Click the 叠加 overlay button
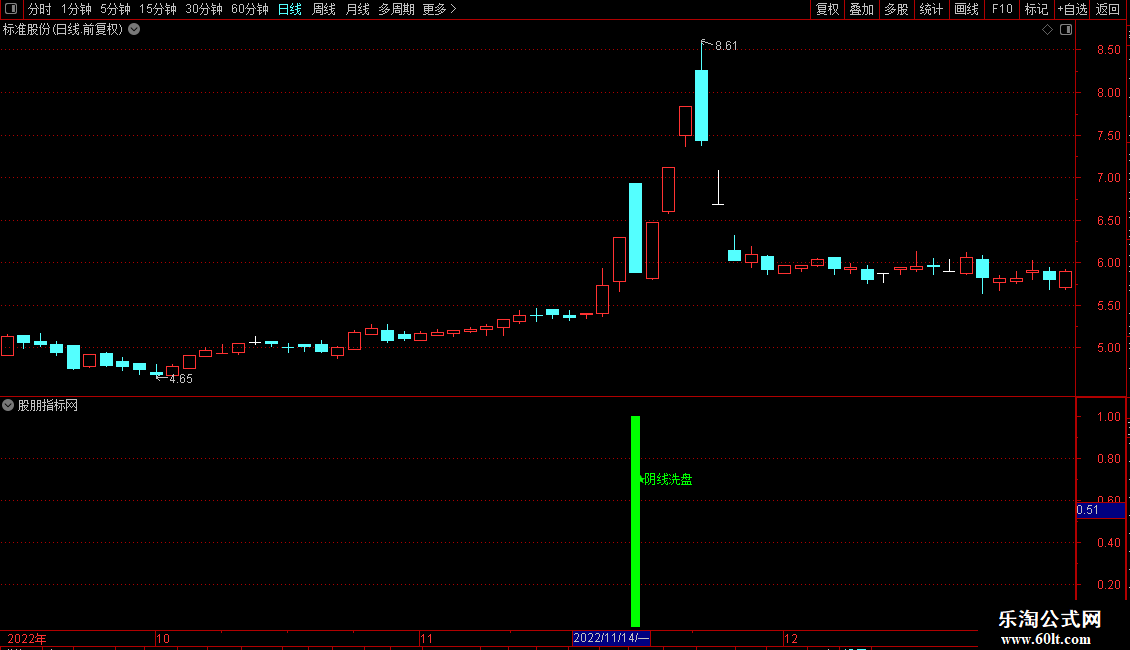The height and width of the screenshot is (650, 1130). pos(861,9)
